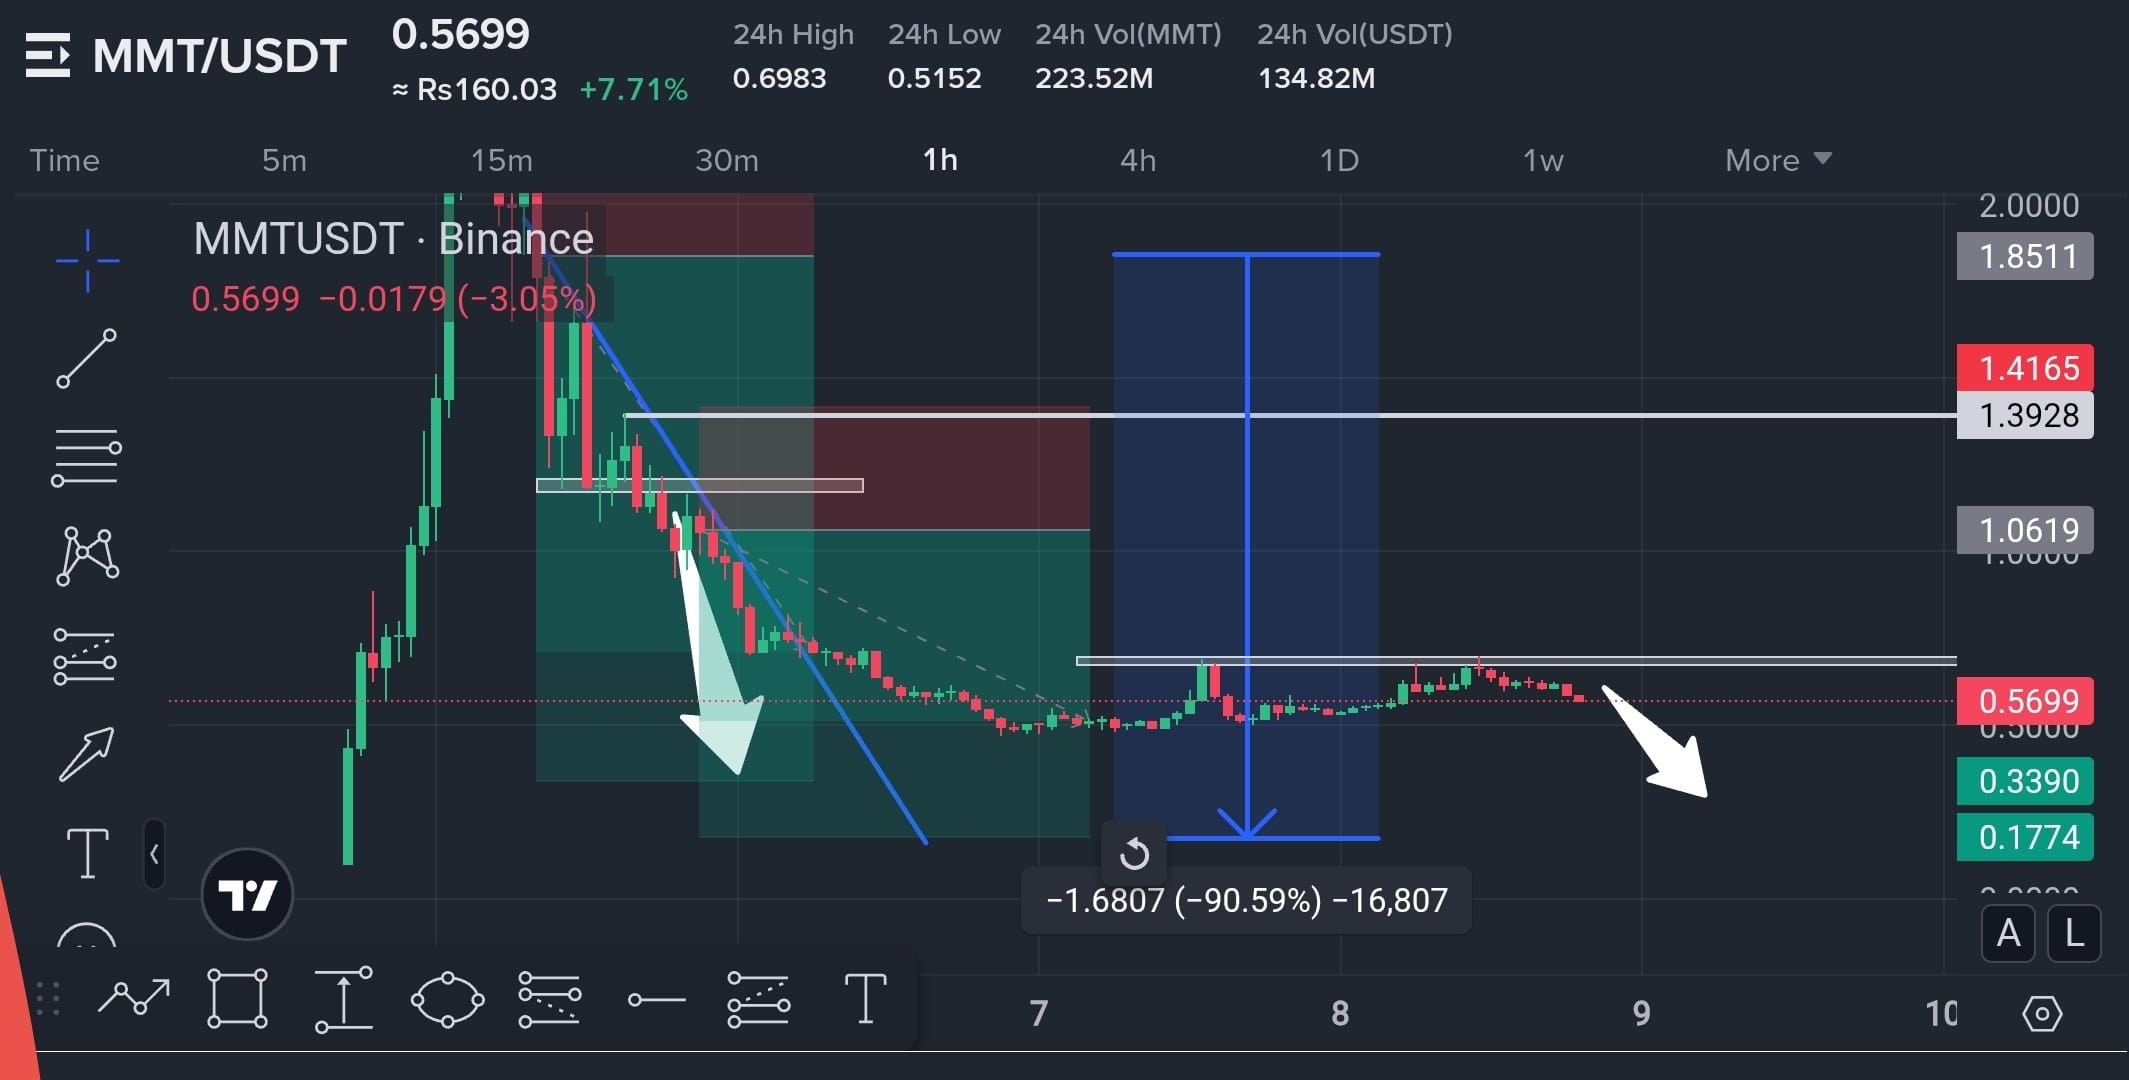Select the arrow annotation tool

87,754
